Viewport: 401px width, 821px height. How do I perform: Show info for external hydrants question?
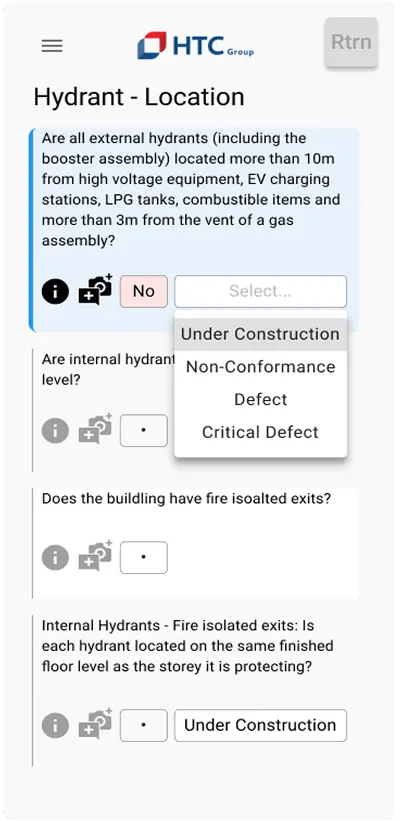click(x=55, y=291)
